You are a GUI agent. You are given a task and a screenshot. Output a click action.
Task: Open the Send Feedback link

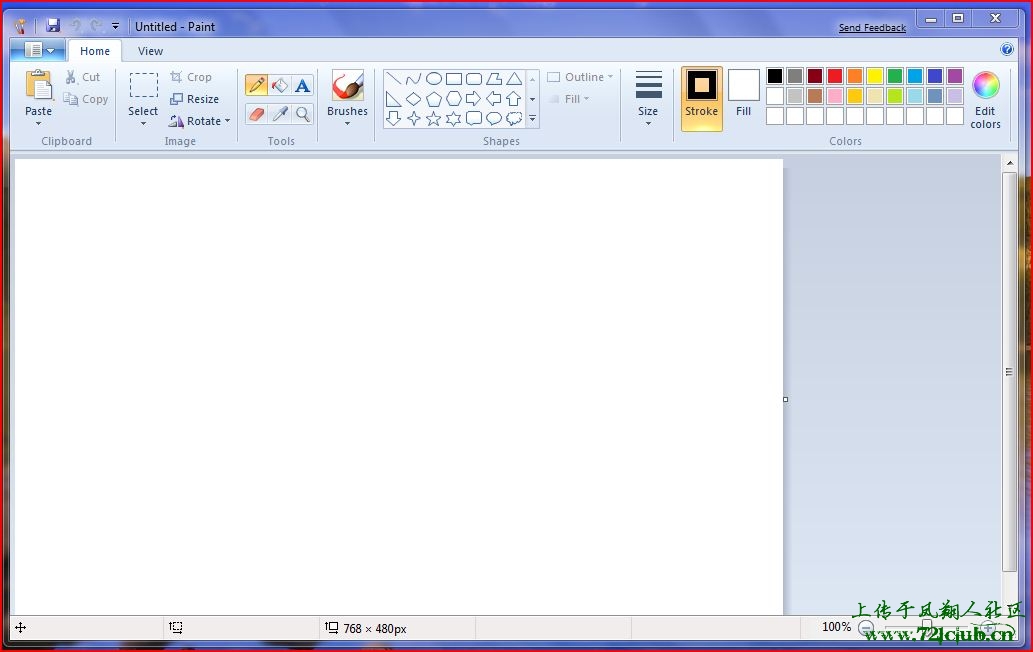872,28
